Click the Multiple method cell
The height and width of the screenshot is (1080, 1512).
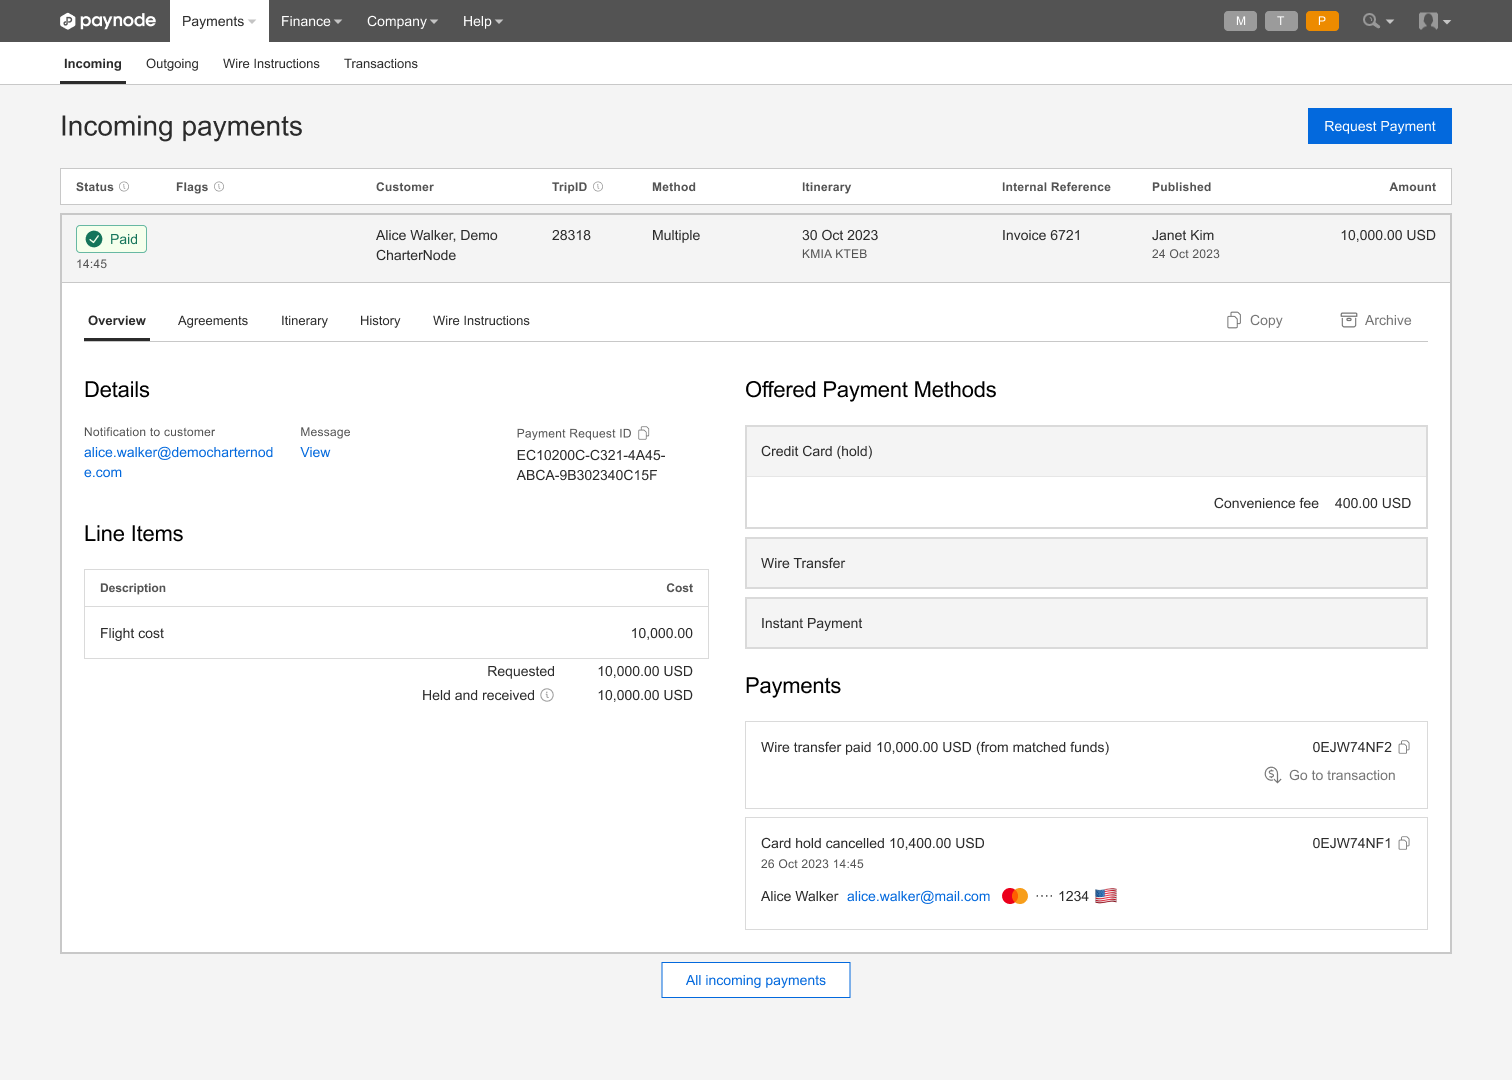676,235
